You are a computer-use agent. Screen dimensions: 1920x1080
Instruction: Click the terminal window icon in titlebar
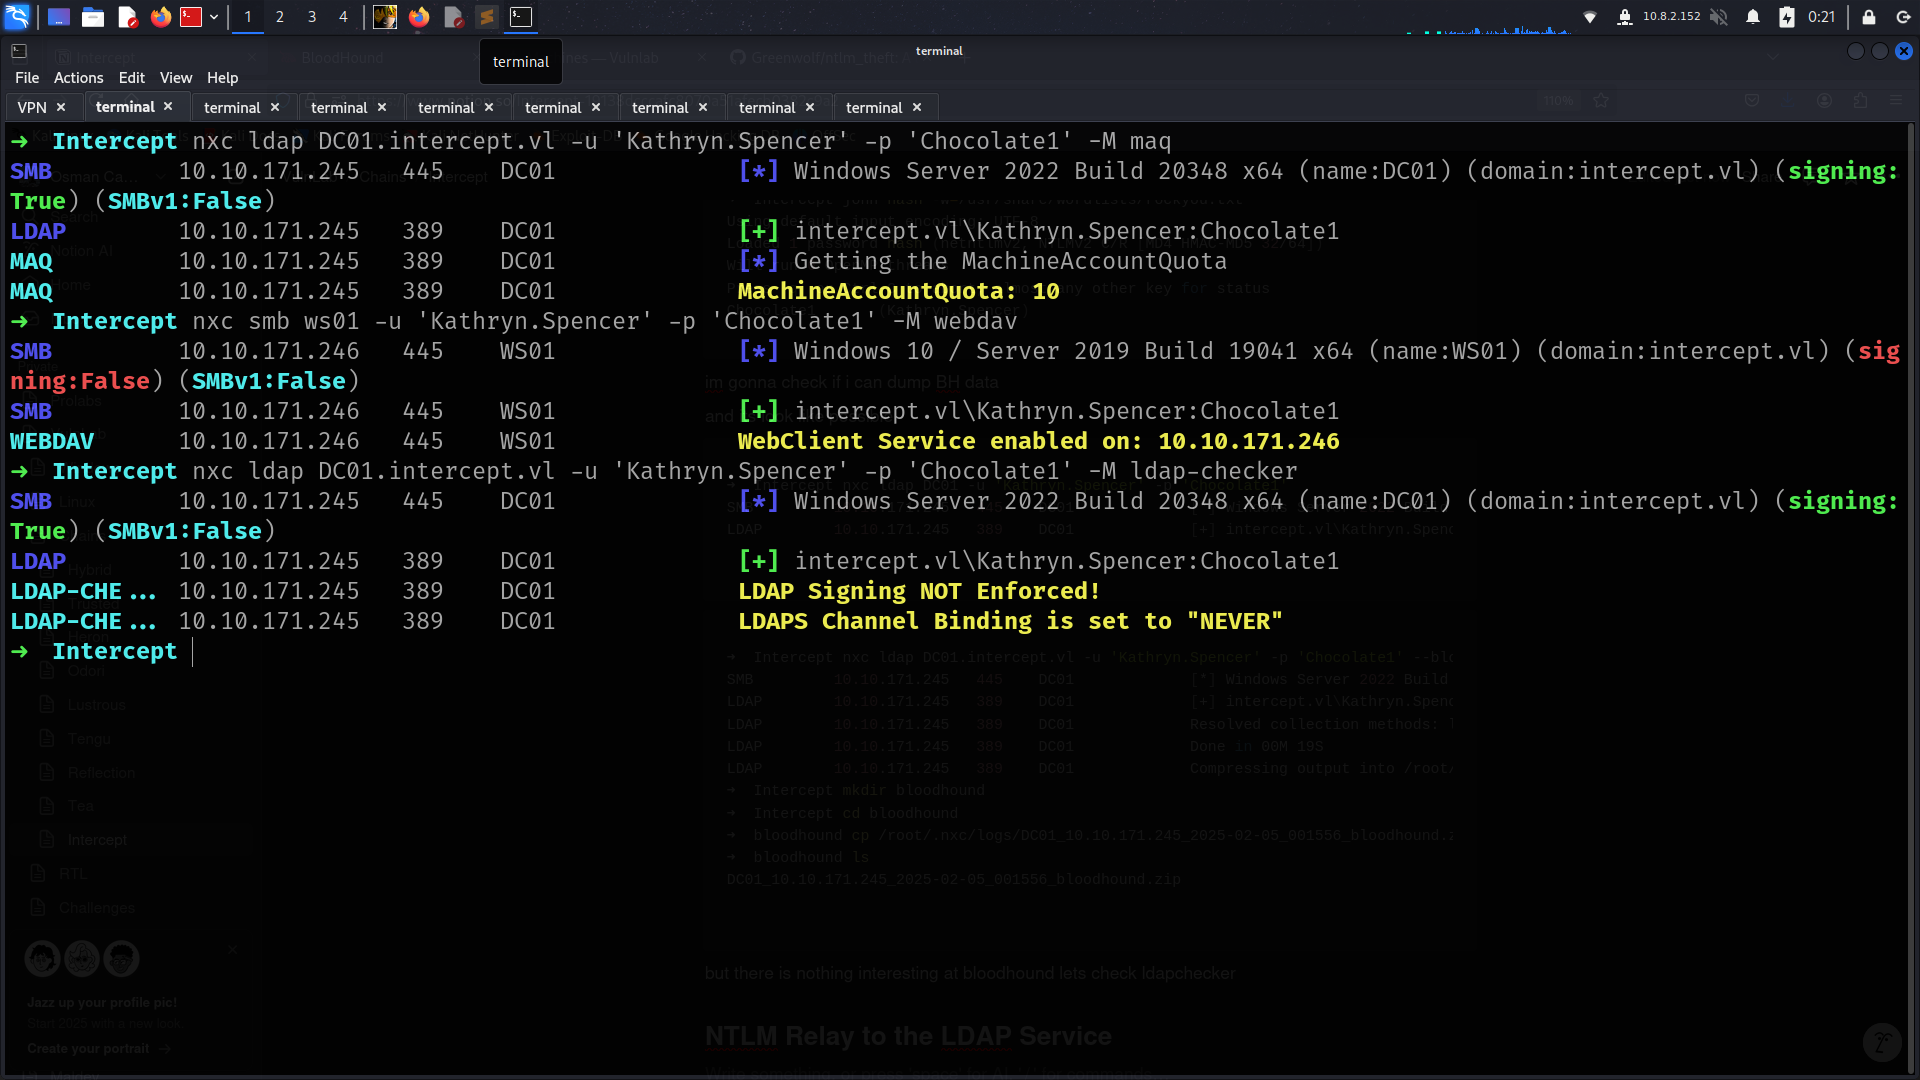[19, 51]
